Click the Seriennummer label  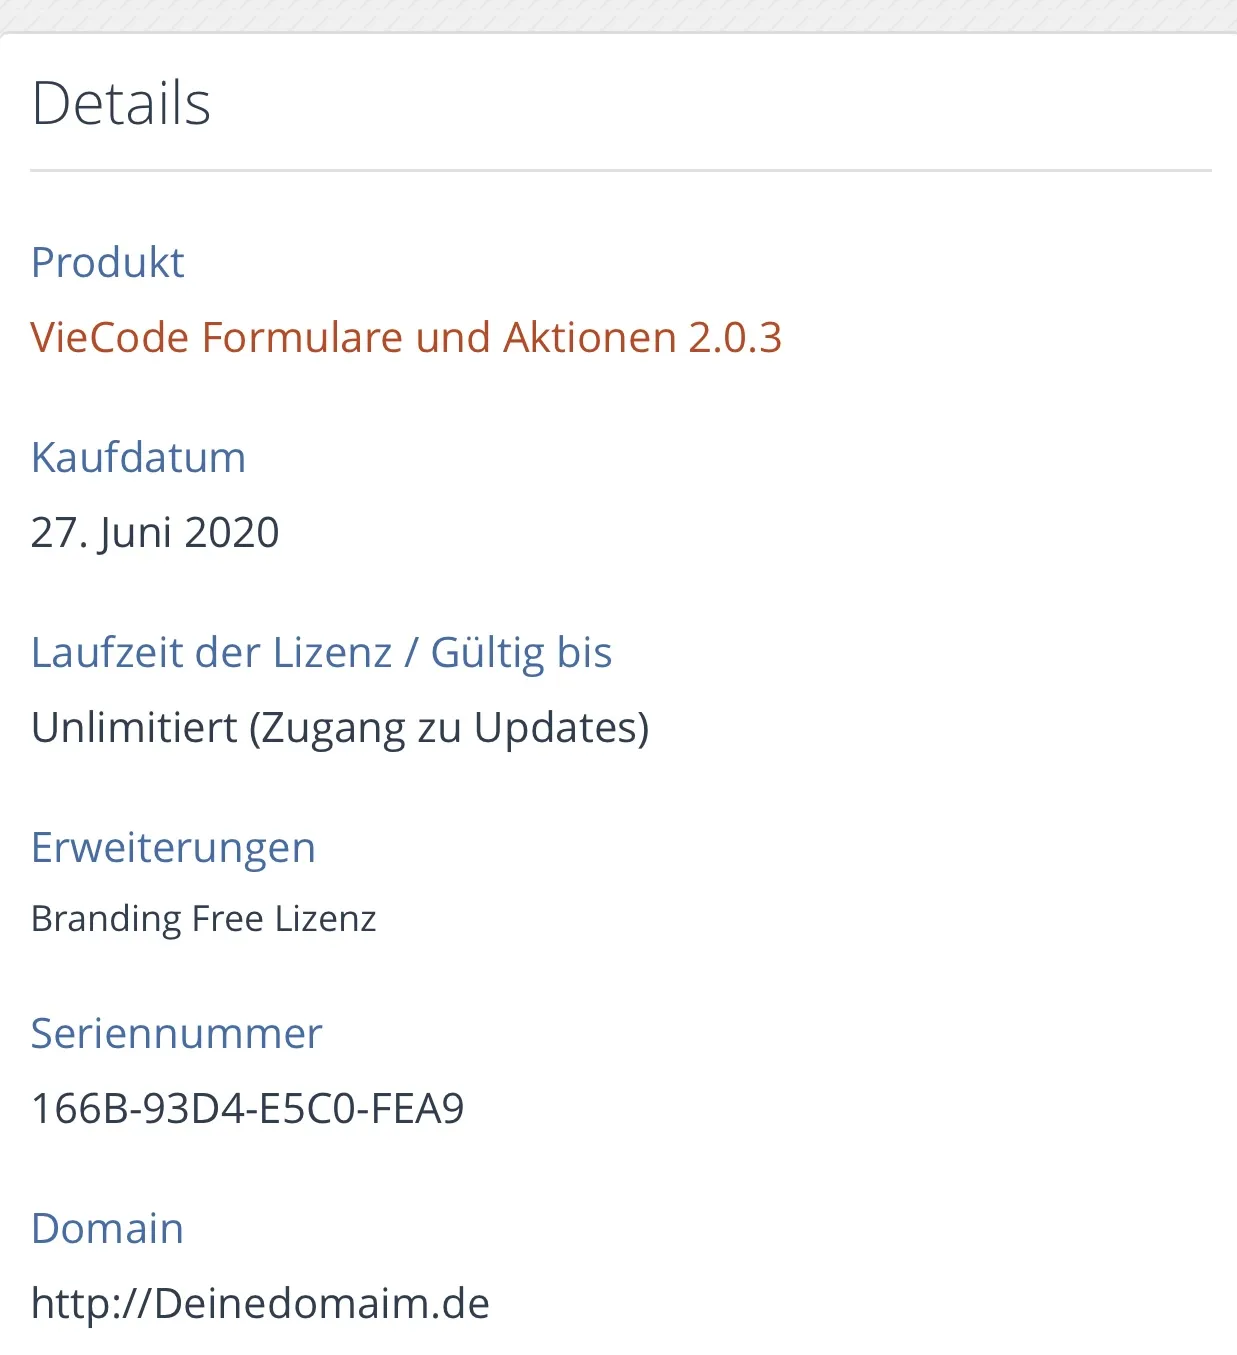[x=176, y=1034]
